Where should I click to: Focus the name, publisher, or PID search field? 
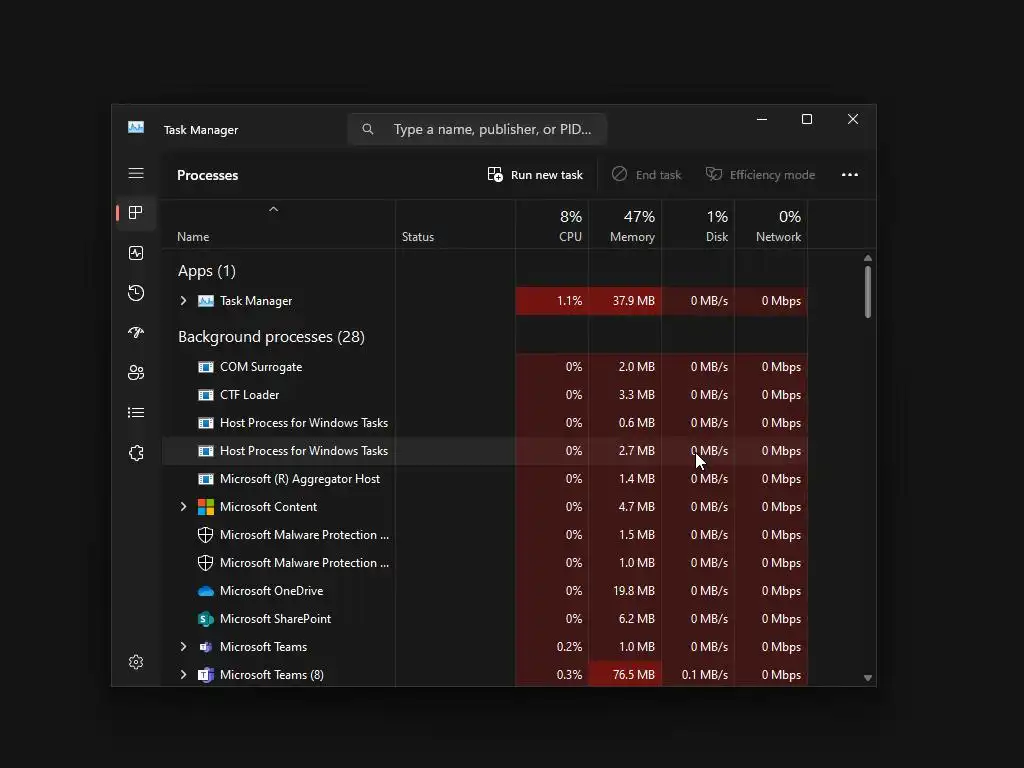477,129
